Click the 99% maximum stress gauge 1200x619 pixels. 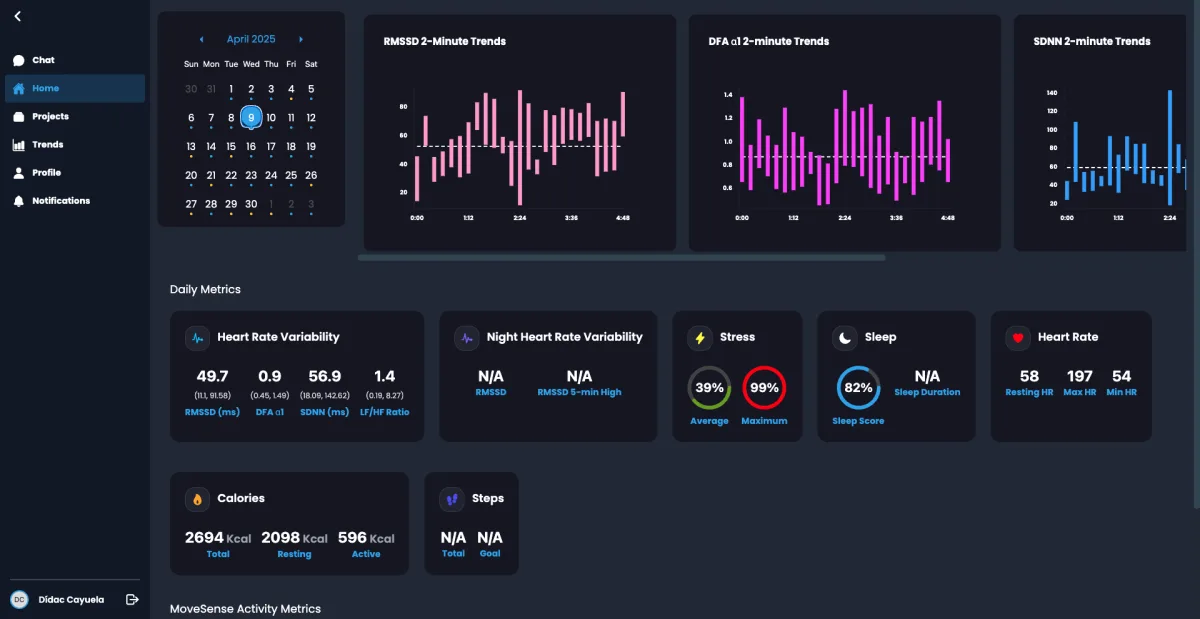[764, 388]
